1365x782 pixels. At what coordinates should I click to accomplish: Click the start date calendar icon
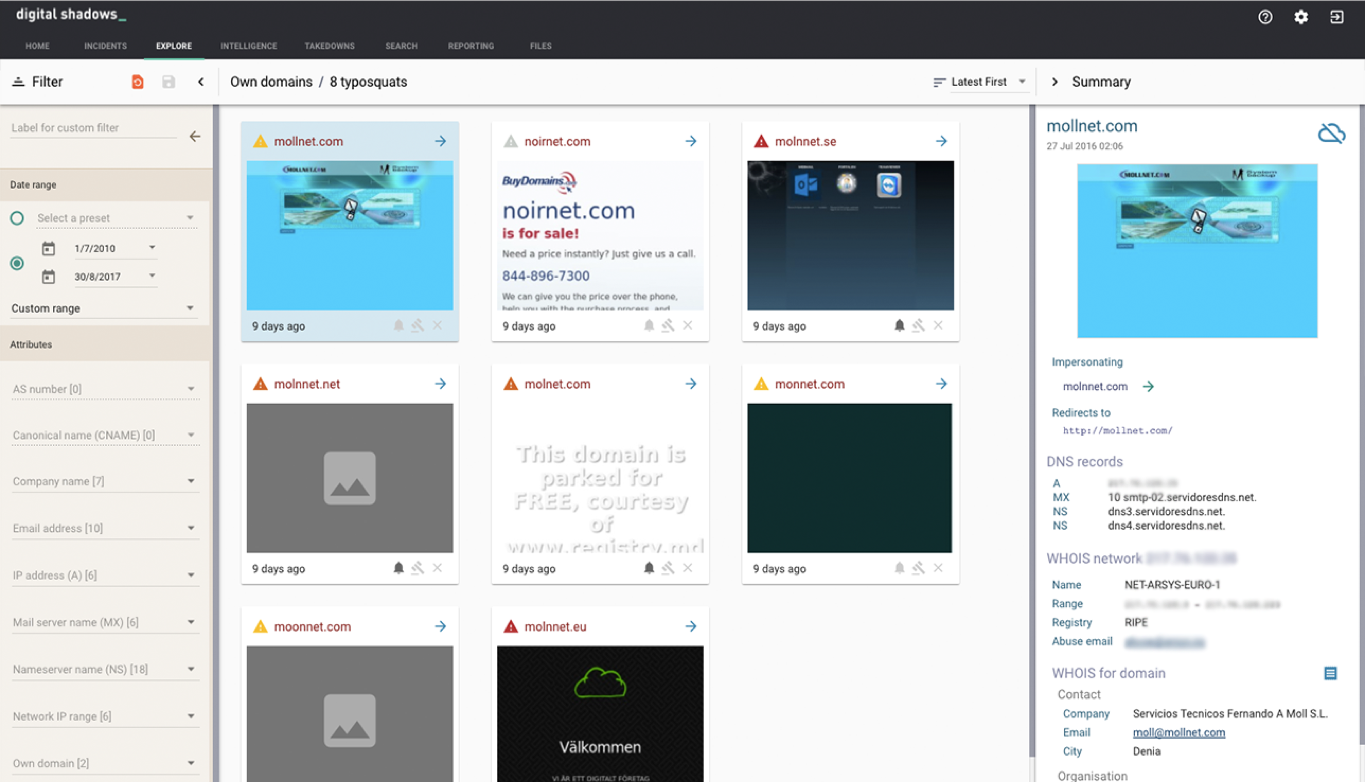tap(48, 248)
